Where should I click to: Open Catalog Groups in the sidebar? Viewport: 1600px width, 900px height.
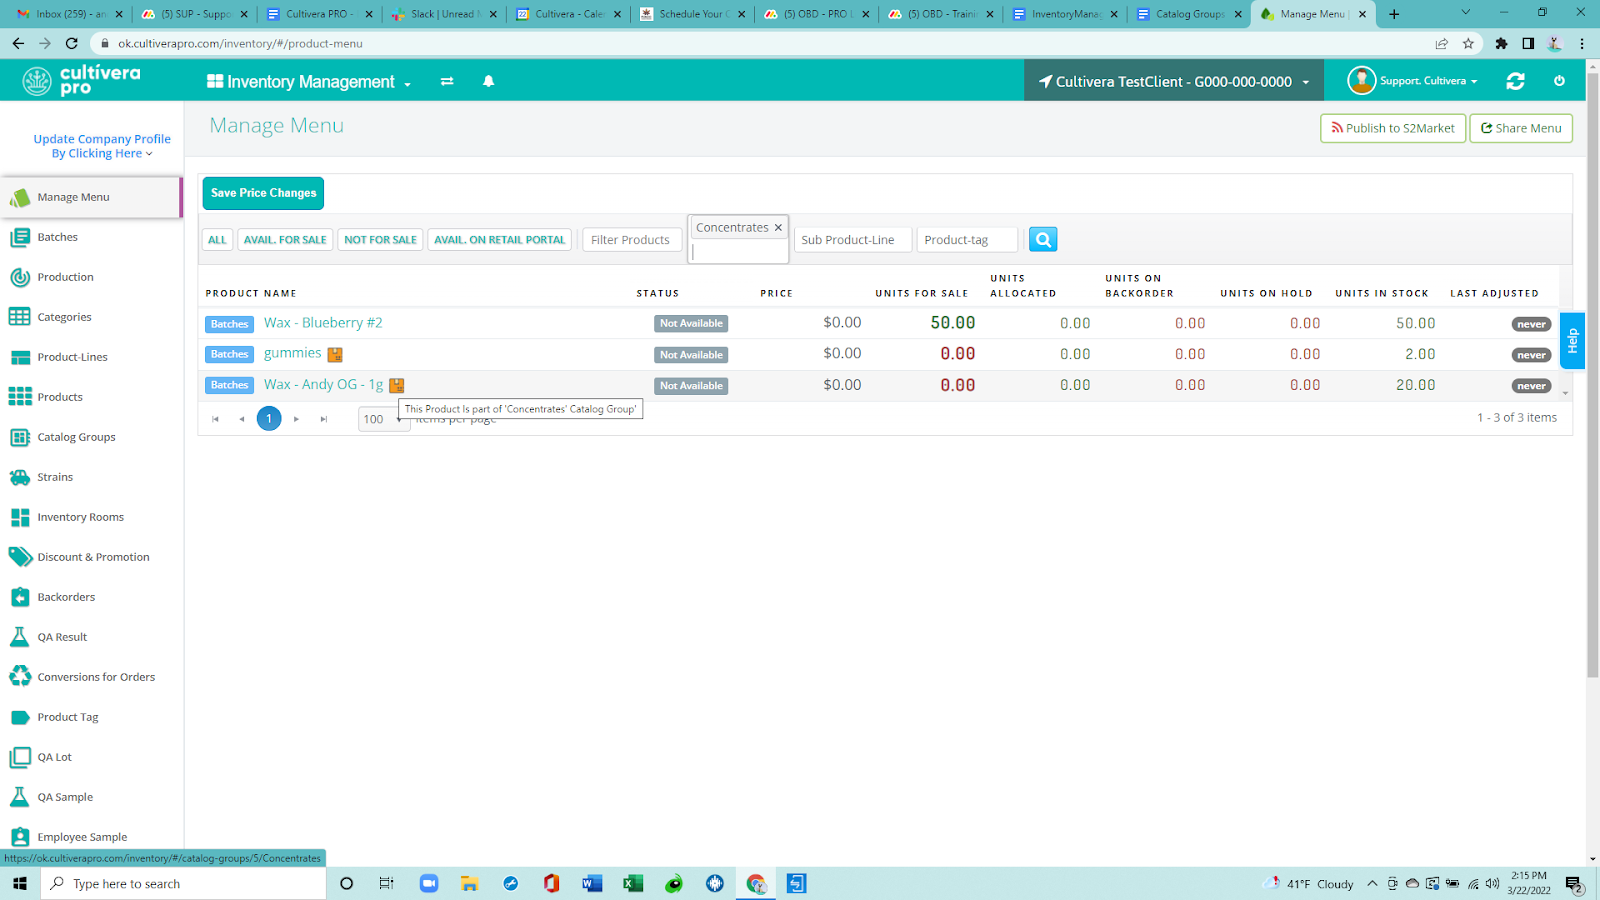(76, 437)
